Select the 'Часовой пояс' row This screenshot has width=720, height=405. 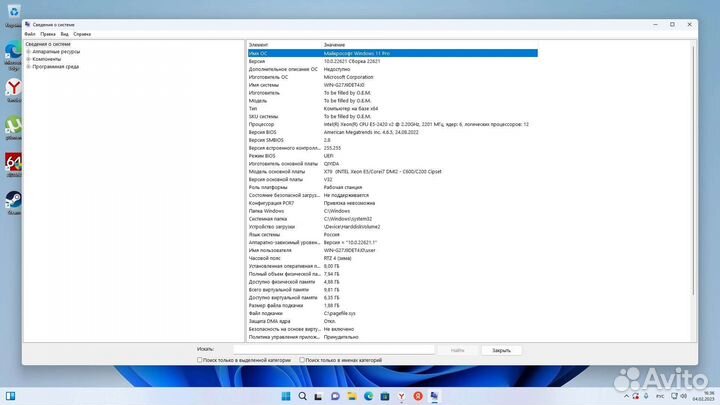392,258
